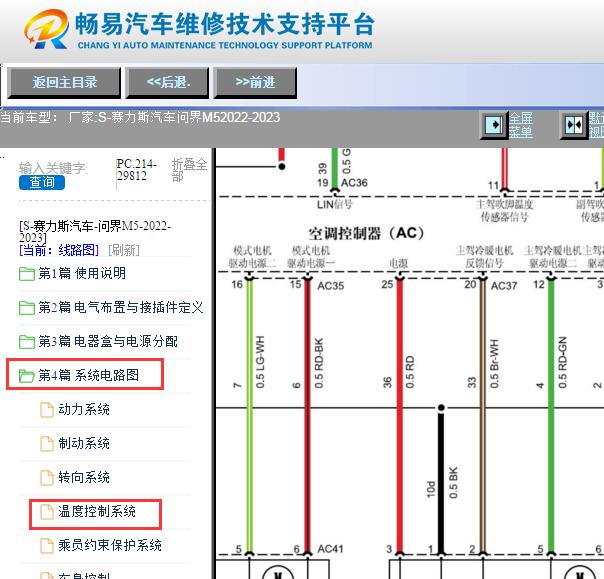The width and height of the screenshot is (604, 579).
Task: Click the folder icon beside 第3篇
Action: tap(27, 342)
